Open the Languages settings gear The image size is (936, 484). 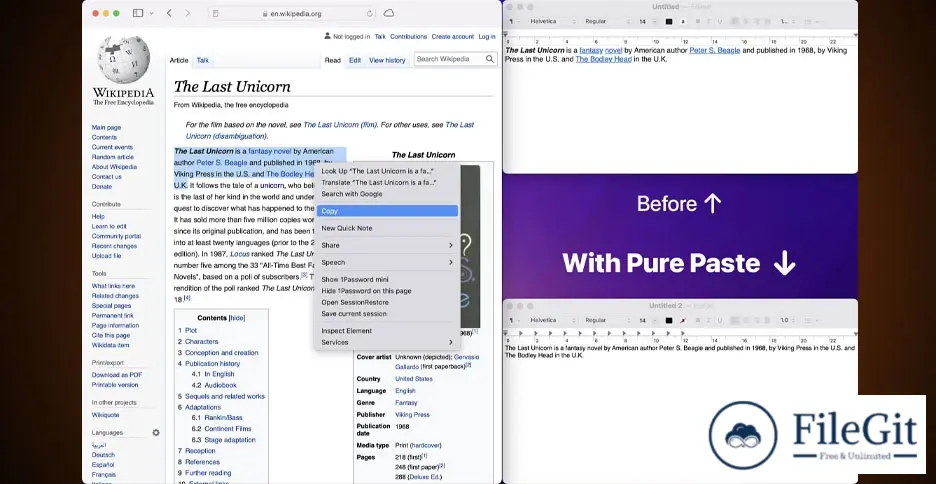coord(156,433)
